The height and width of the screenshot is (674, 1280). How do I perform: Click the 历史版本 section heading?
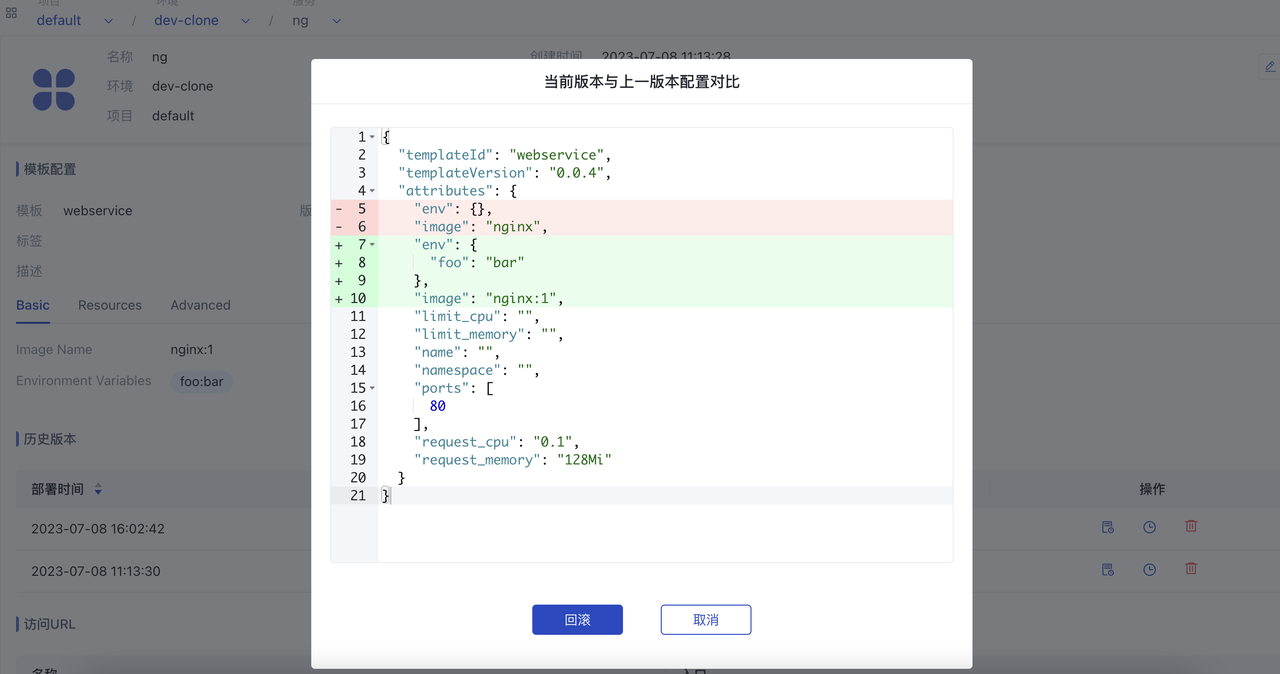50,439
